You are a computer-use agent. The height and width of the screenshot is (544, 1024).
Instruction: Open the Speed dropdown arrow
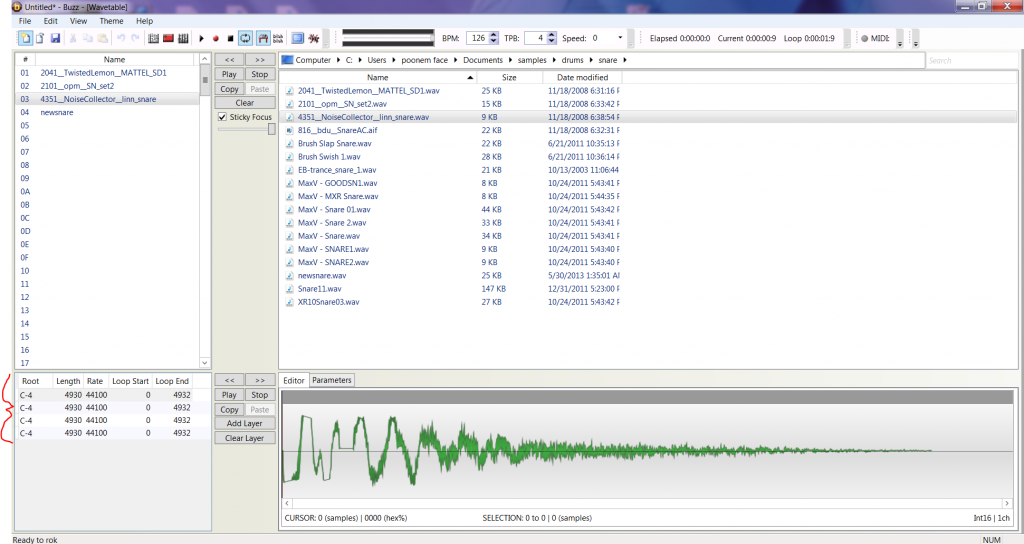tap(620, 38)
